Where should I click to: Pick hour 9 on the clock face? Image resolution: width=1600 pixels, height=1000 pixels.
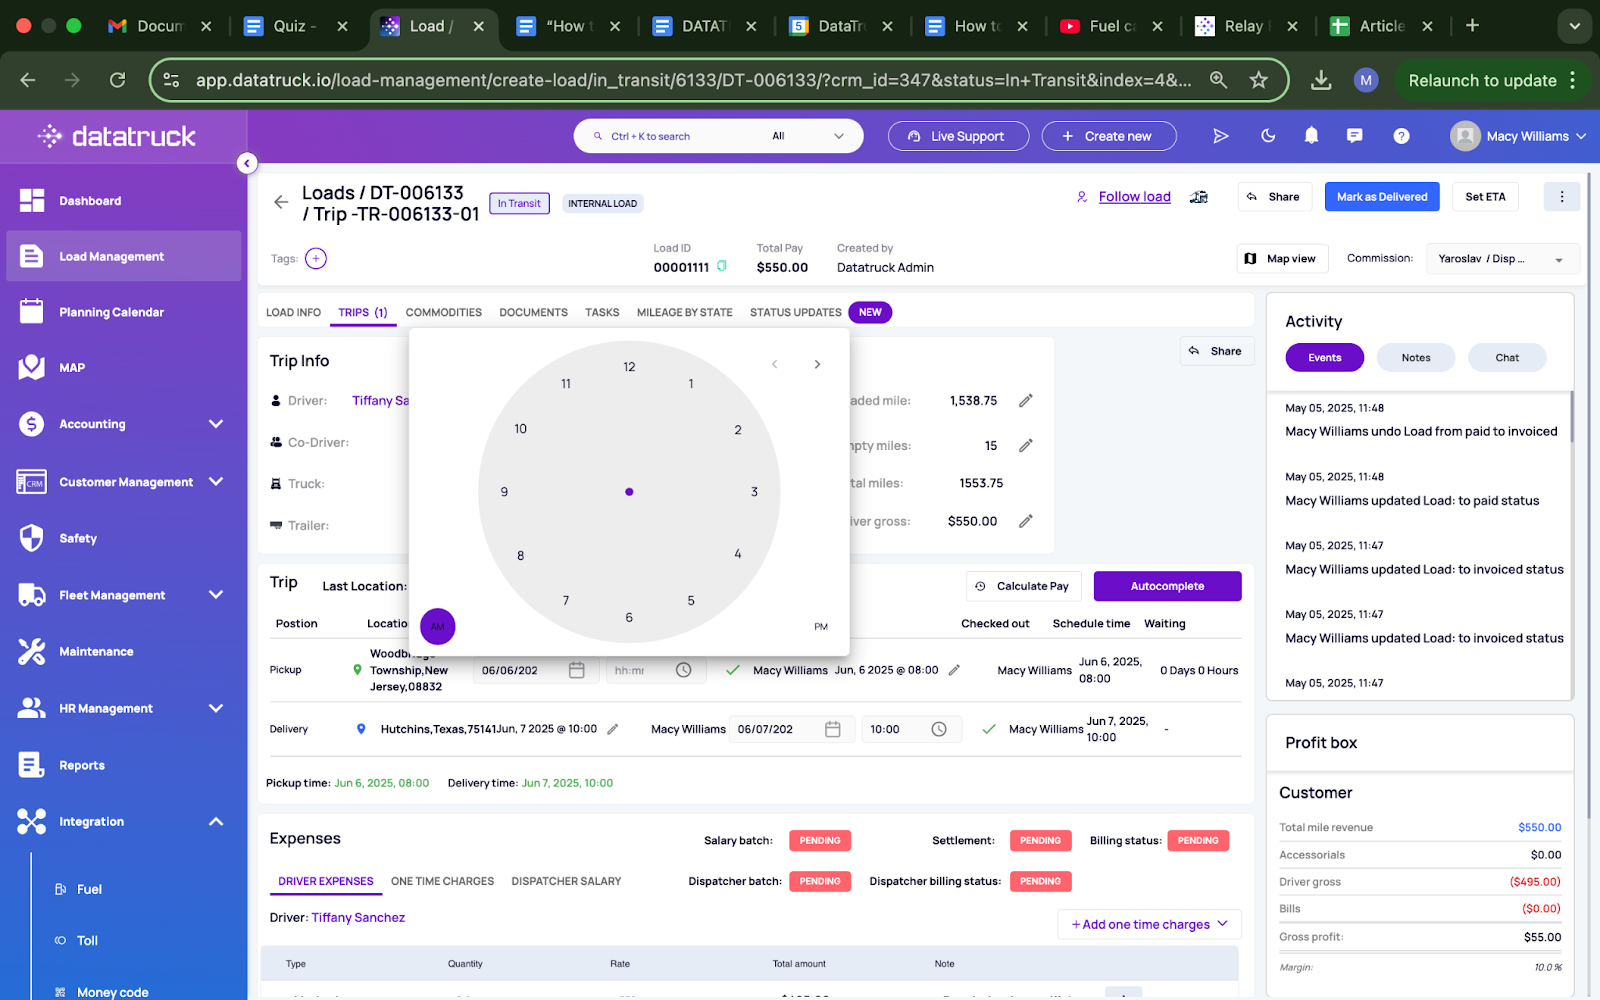(x=504, y=492)
